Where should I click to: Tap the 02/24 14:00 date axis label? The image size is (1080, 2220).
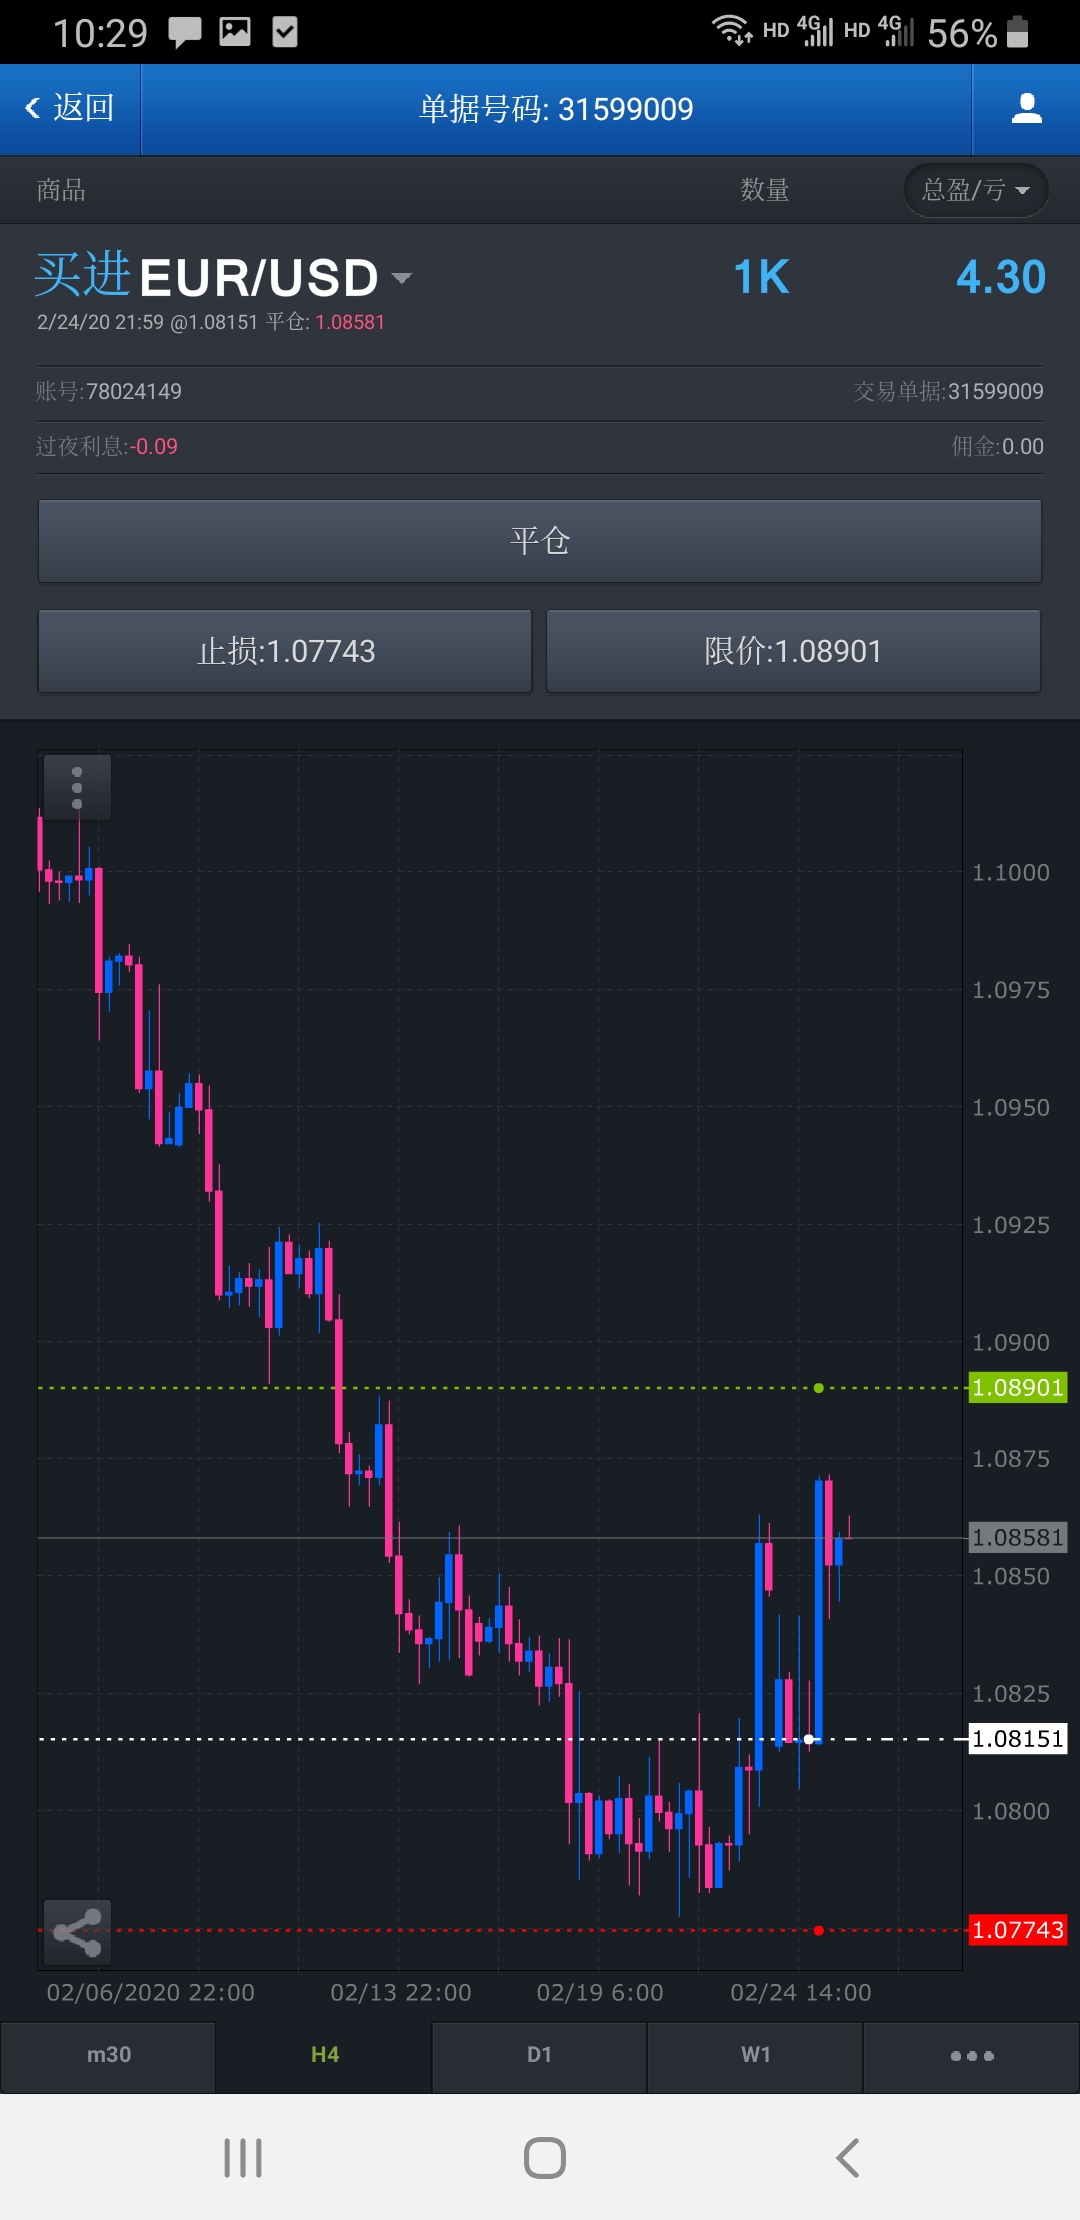(x=801, y=1992)
